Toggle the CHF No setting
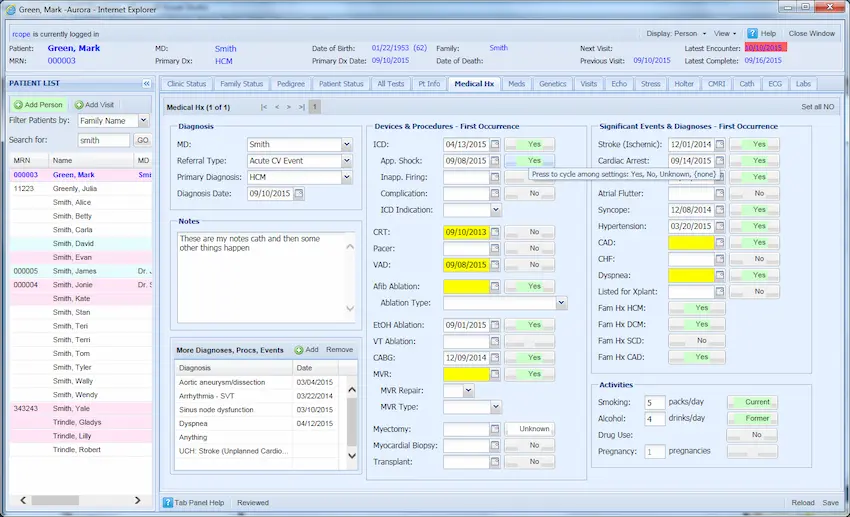The image size is (850, 517). coord(755,259)
